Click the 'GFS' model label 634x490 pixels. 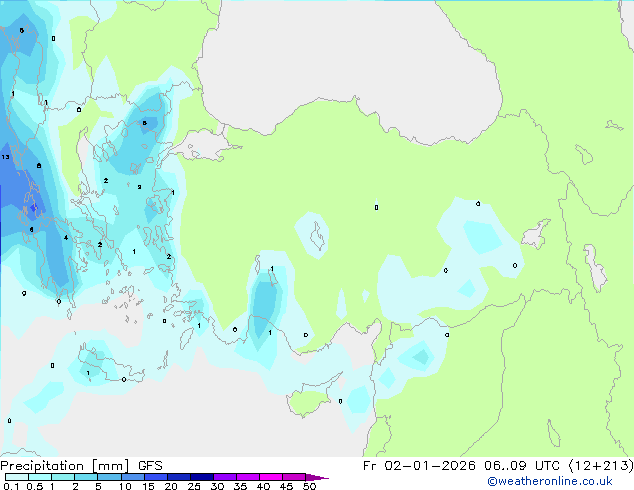(x=150, y=466)
